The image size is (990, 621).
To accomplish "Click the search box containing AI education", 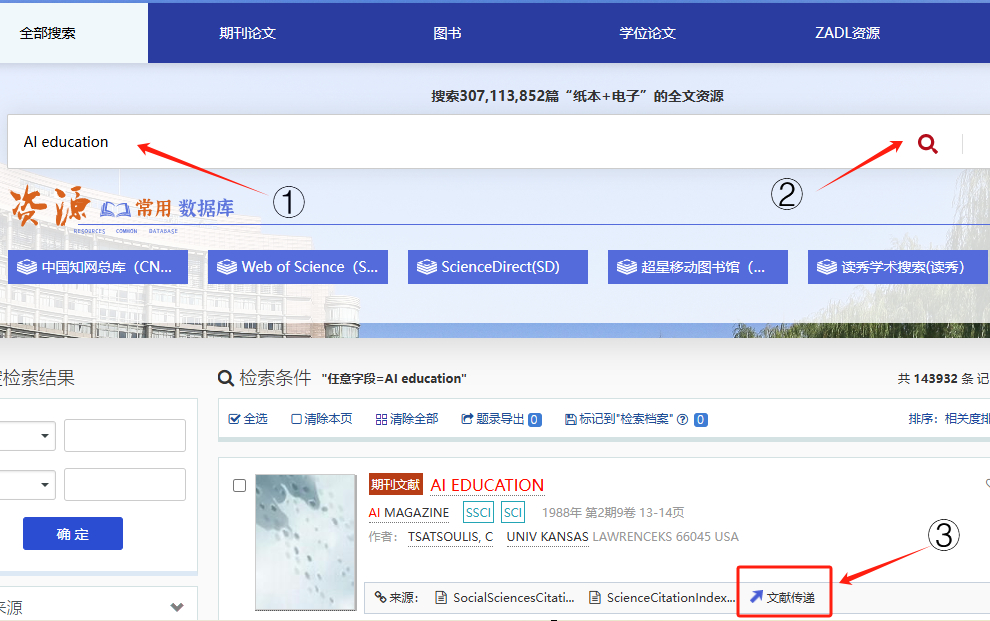I will coord(450,142).
